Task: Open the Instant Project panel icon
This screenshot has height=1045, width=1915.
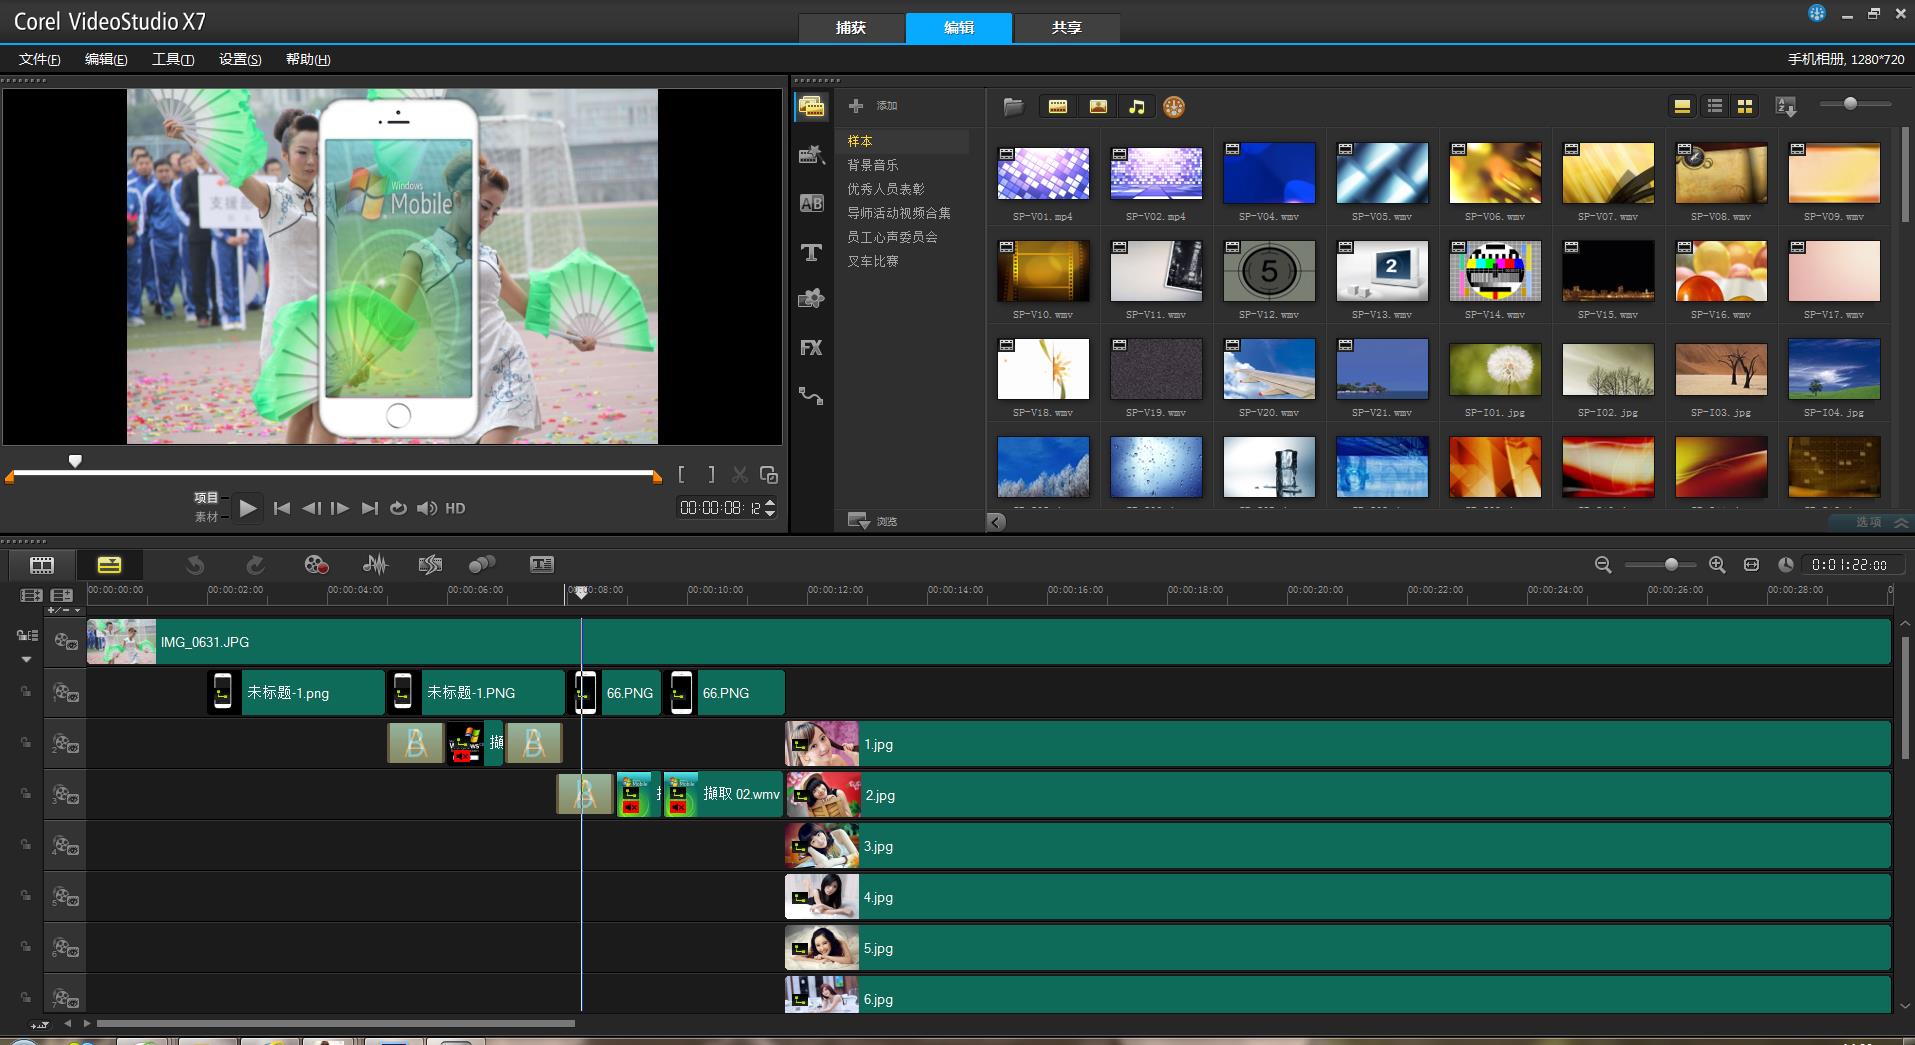Action: [811, 155]
